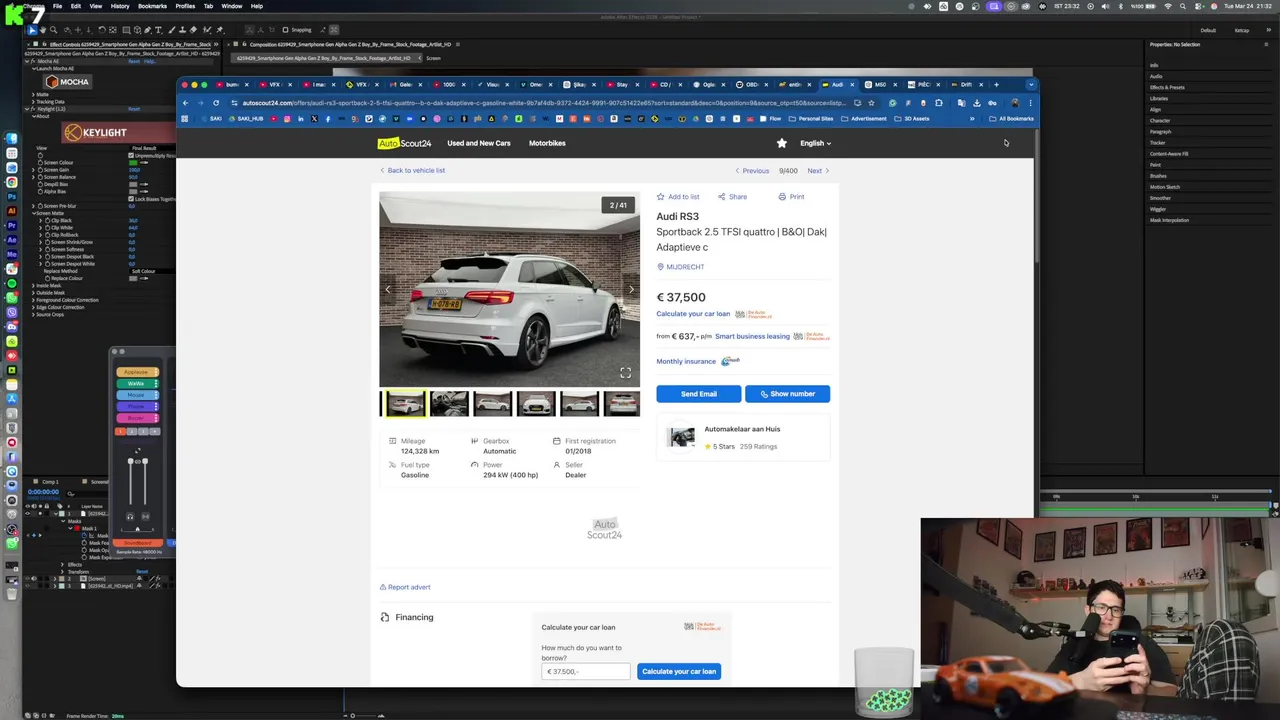
Task: Open the Window menu in menu bar
Action: click(231, 6)
